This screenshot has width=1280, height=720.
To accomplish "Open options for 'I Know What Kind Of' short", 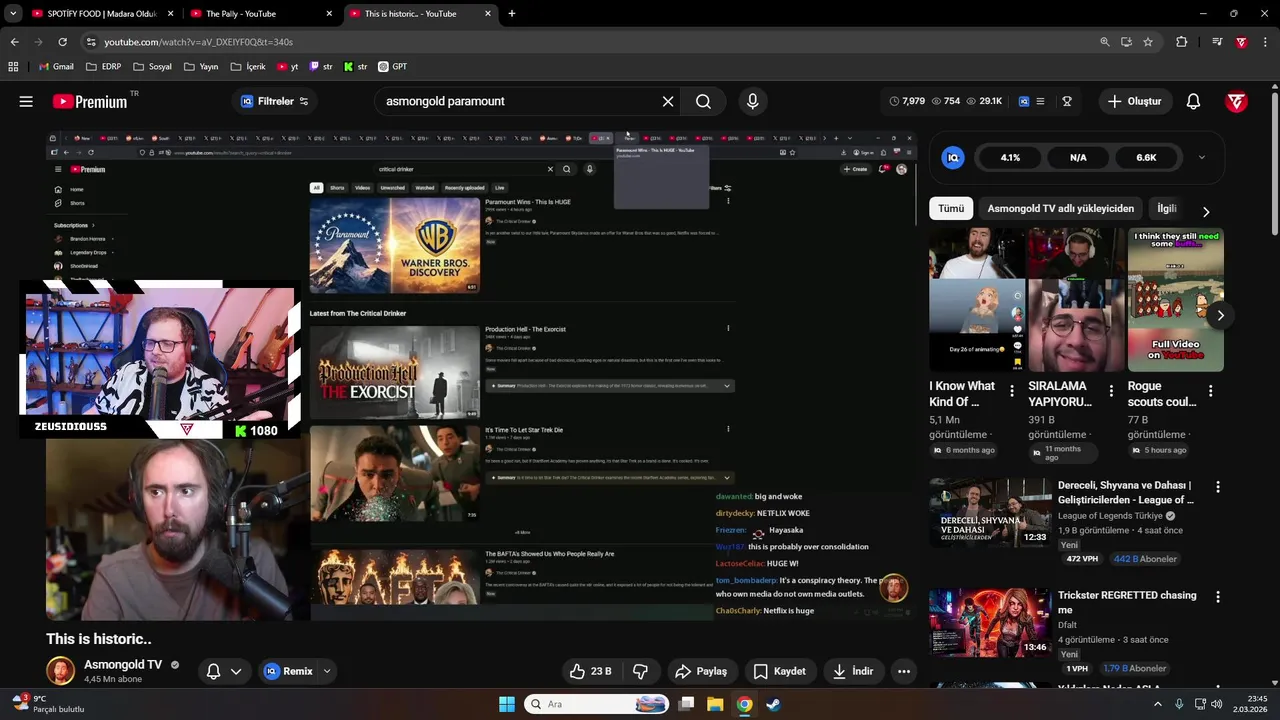I will [x=1012, y=391].
